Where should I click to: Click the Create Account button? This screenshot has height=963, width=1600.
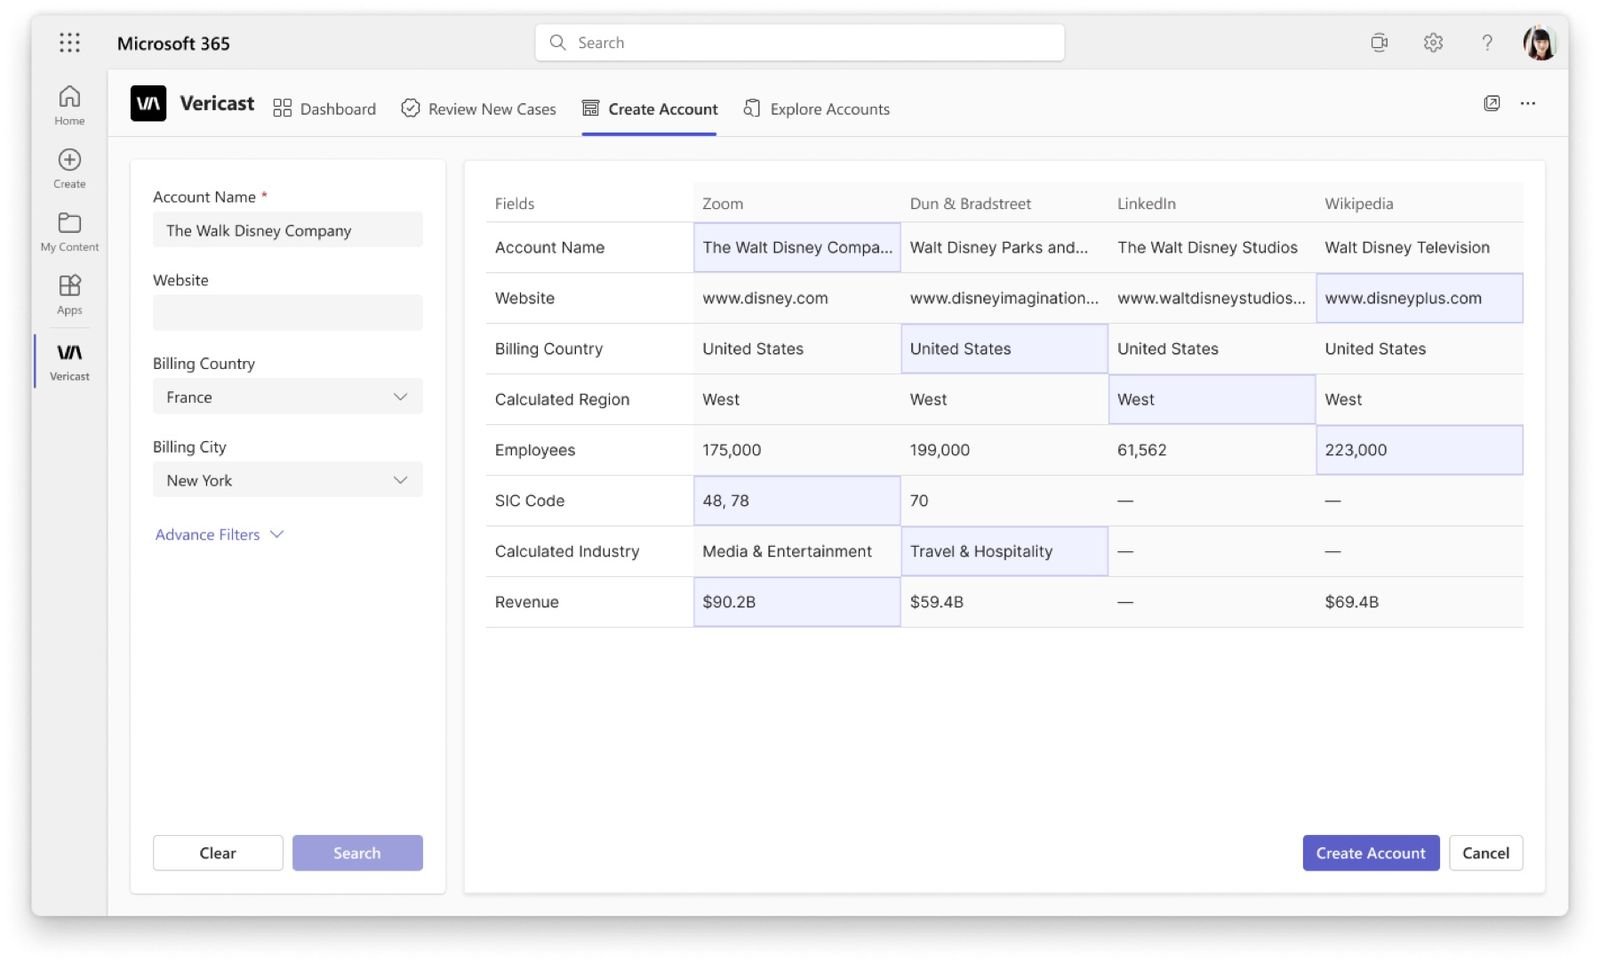pyautogui.click(x=1370, y=853)
